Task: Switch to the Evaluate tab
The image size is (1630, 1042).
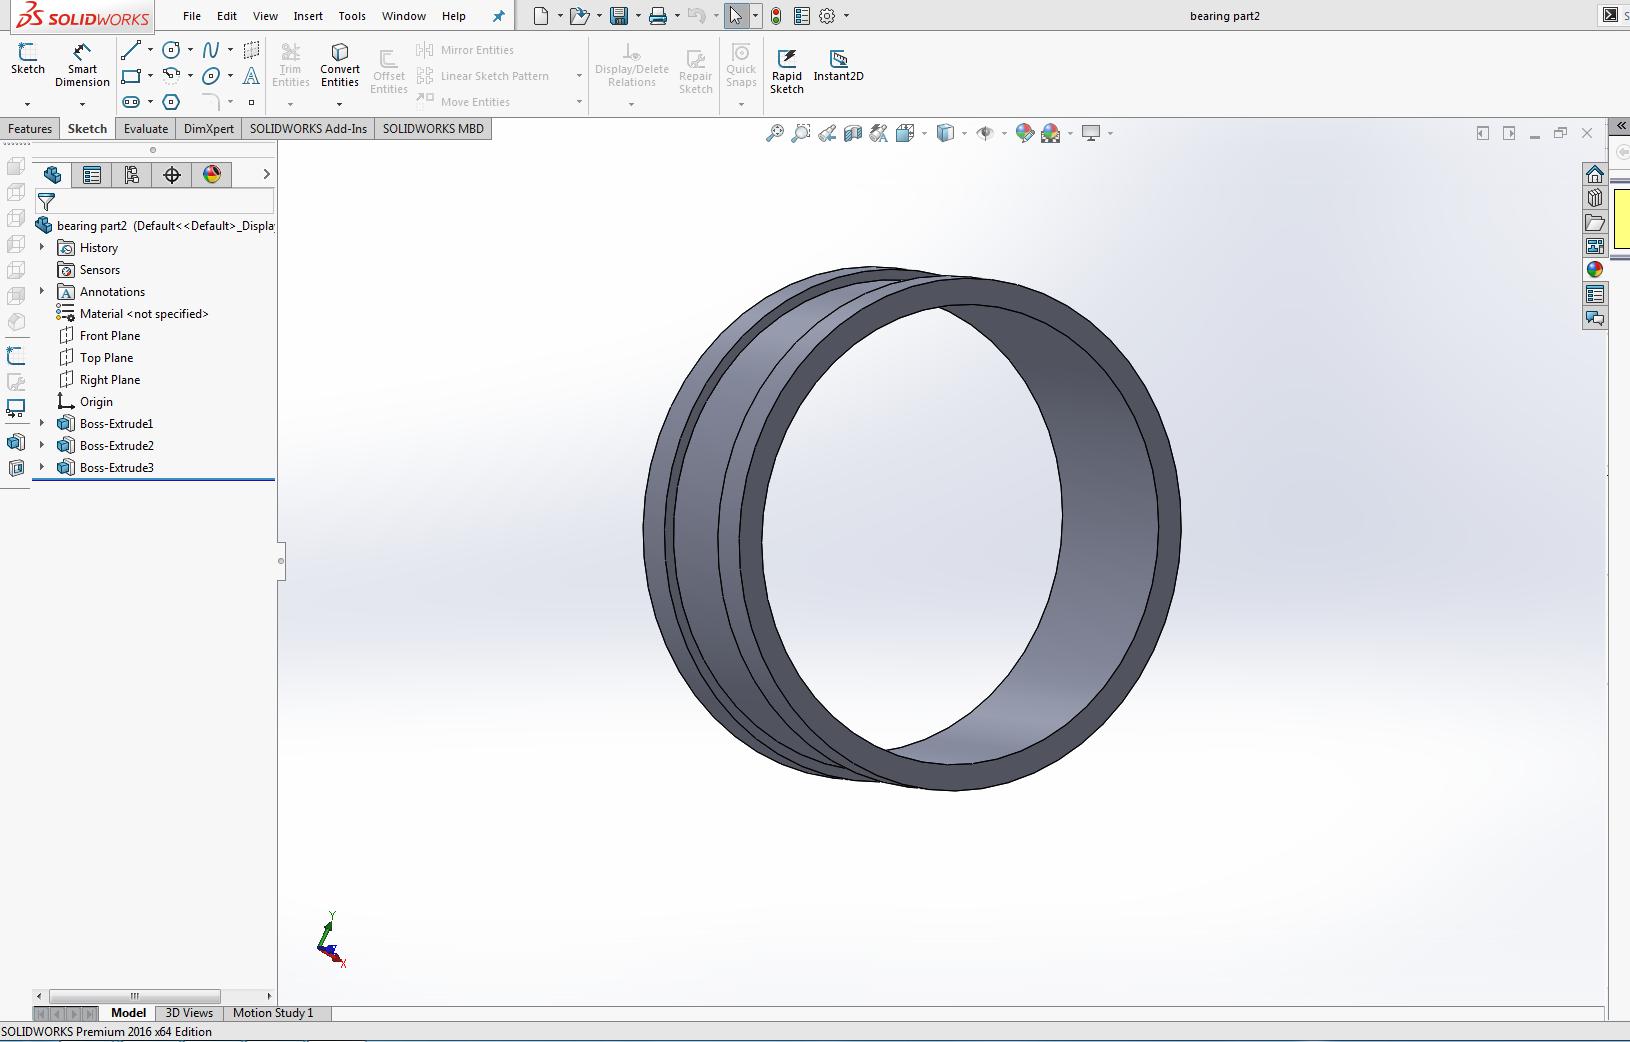Action: pyautogui.click(x=146, y=129)
